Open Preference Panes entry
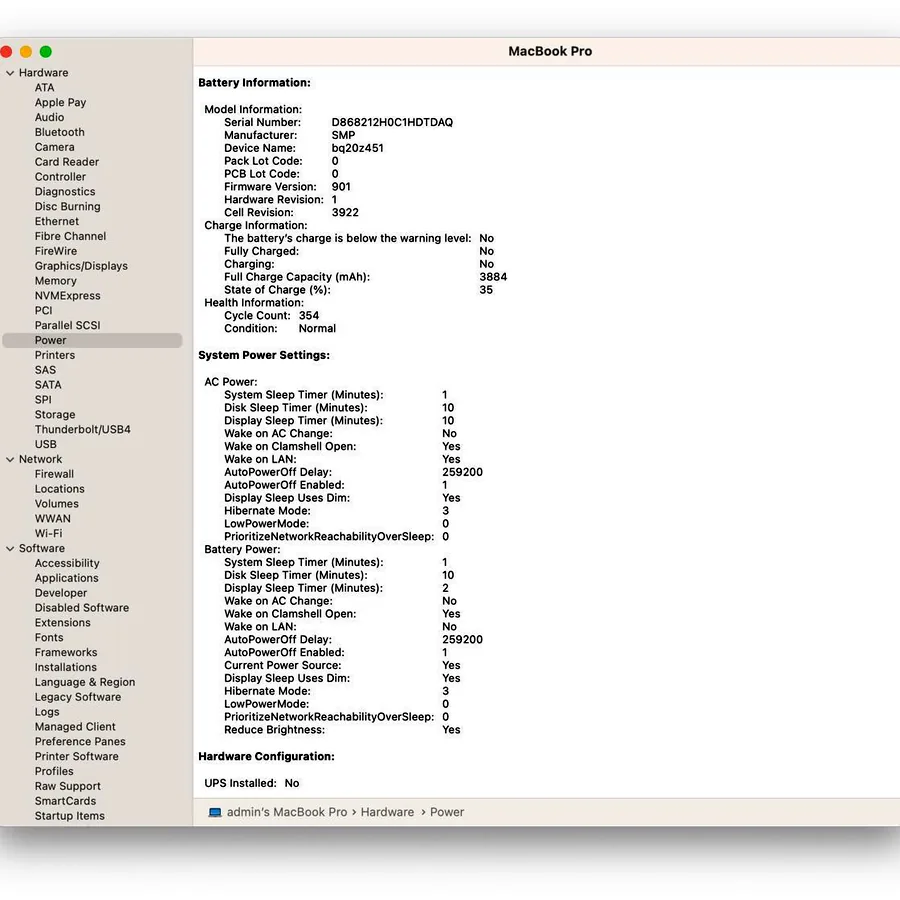The image size is (900, 900). [x=80, y=742]
